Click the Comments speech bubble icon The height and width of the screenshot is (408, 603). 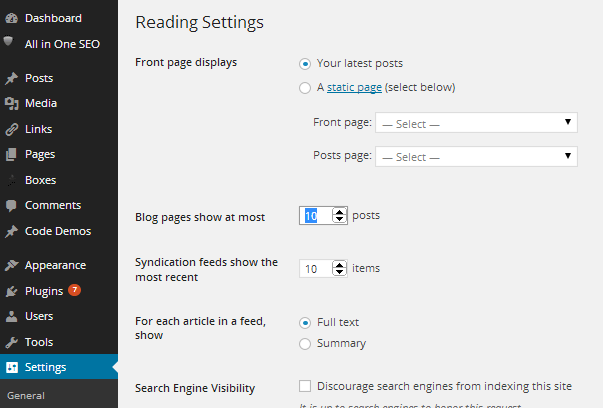pyautogui.click(x=11, y=205)
